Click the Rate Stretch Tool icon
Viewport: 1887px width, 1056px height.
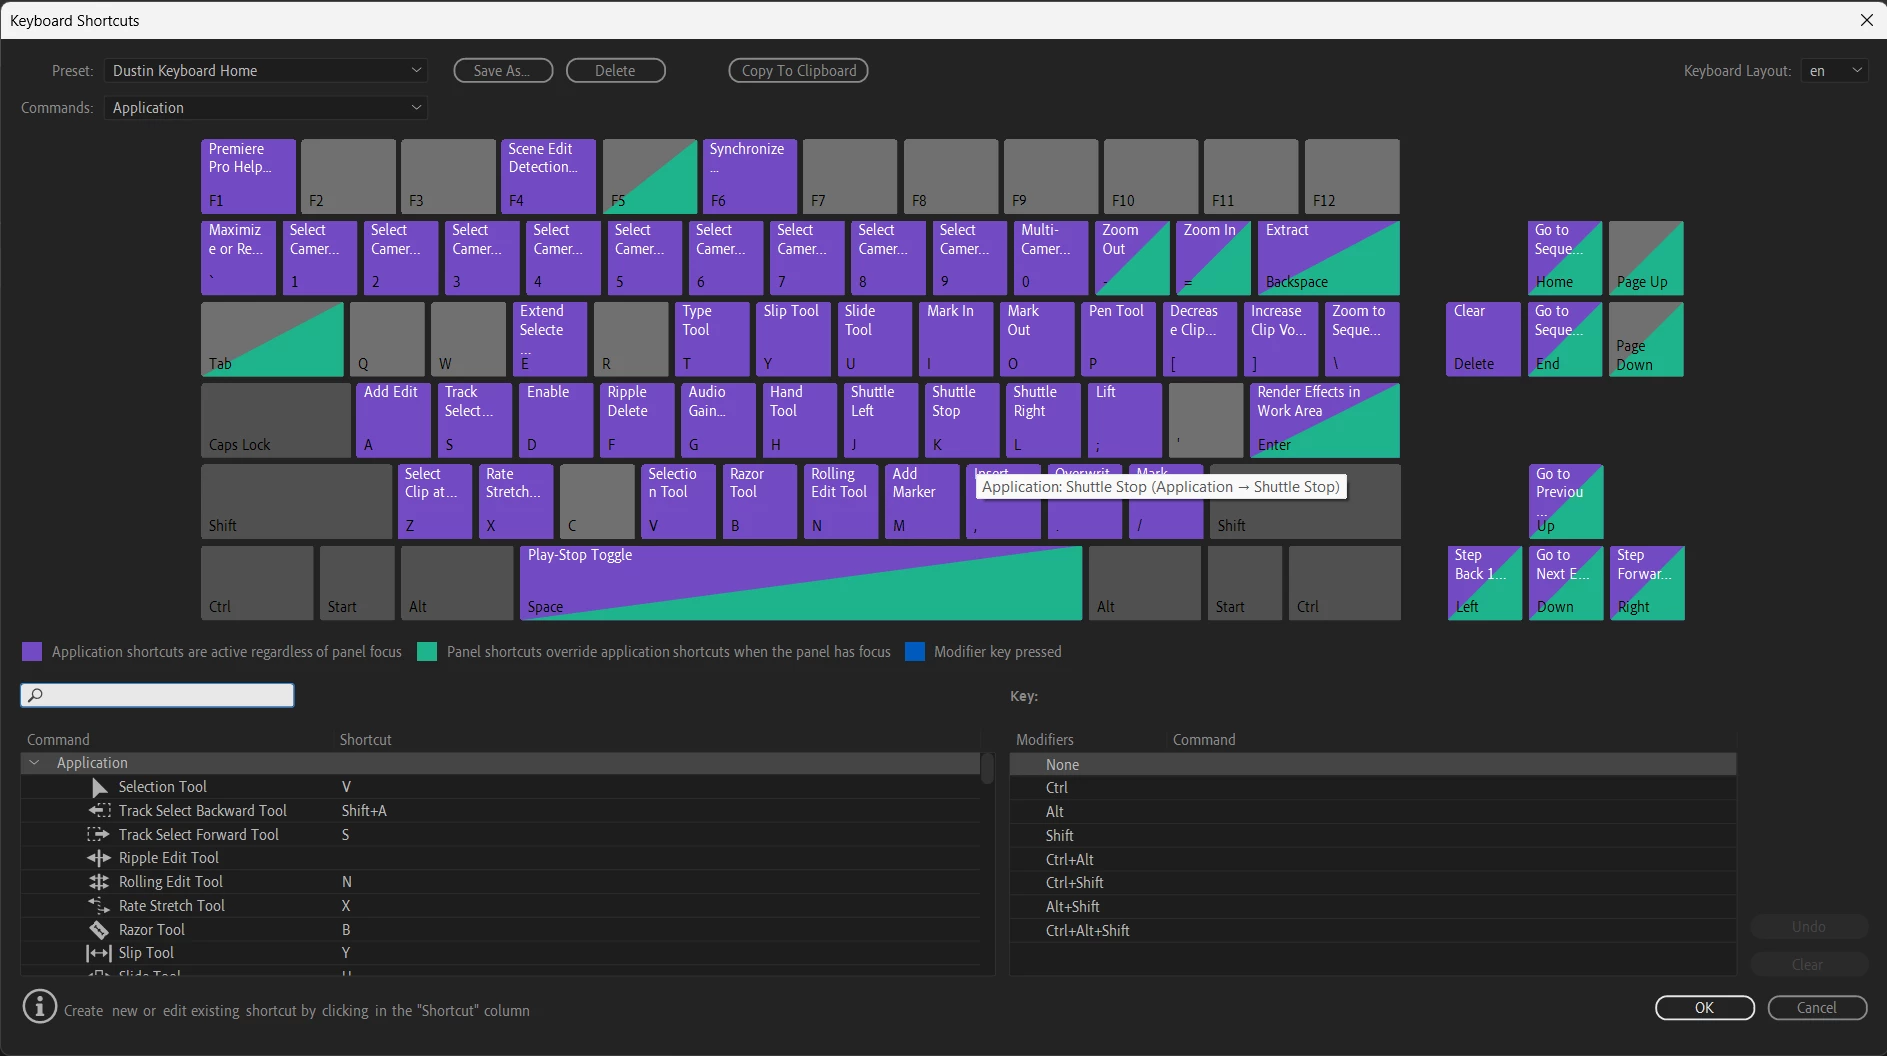click(99, 906)
